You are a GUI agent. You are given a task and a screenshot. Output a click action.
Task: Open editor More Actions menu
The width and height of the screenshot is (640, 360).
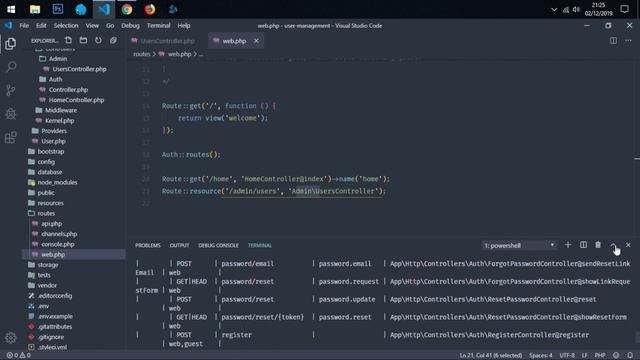pyautogui.click(x=628, y=40)
